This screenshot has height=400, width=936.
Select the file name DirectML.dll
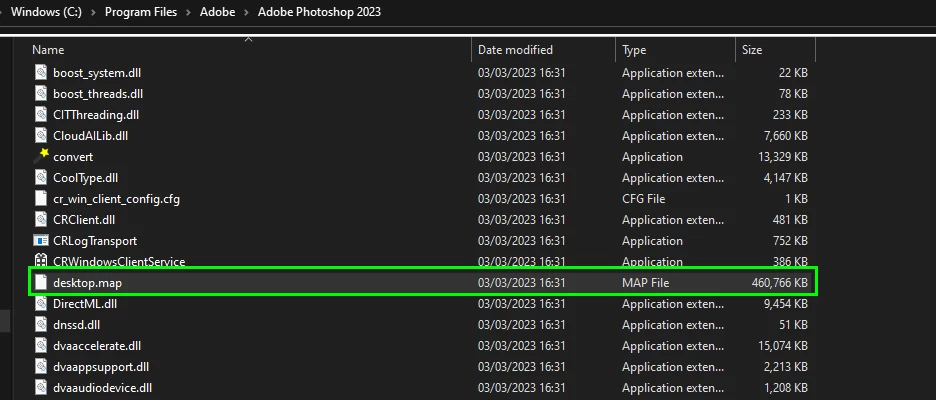[85, 304]
